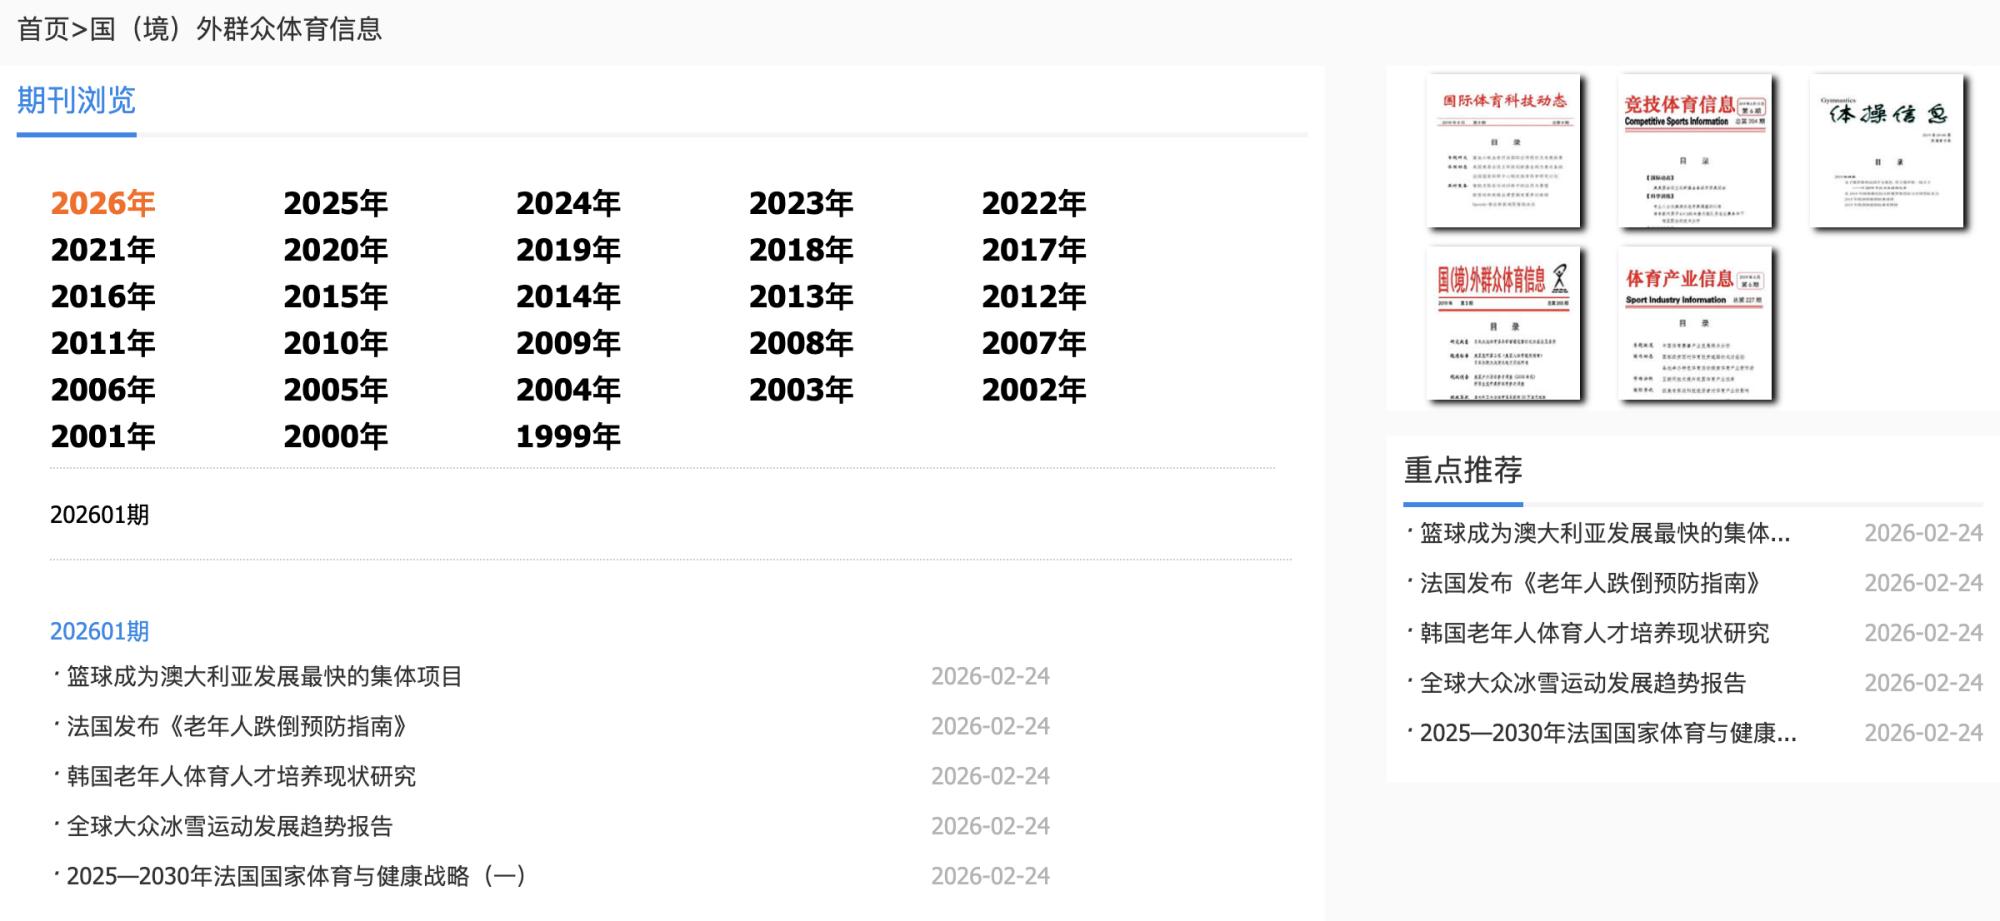Browse issues from 2019年
The image size is (2000, 921).
tap(568, 250)
